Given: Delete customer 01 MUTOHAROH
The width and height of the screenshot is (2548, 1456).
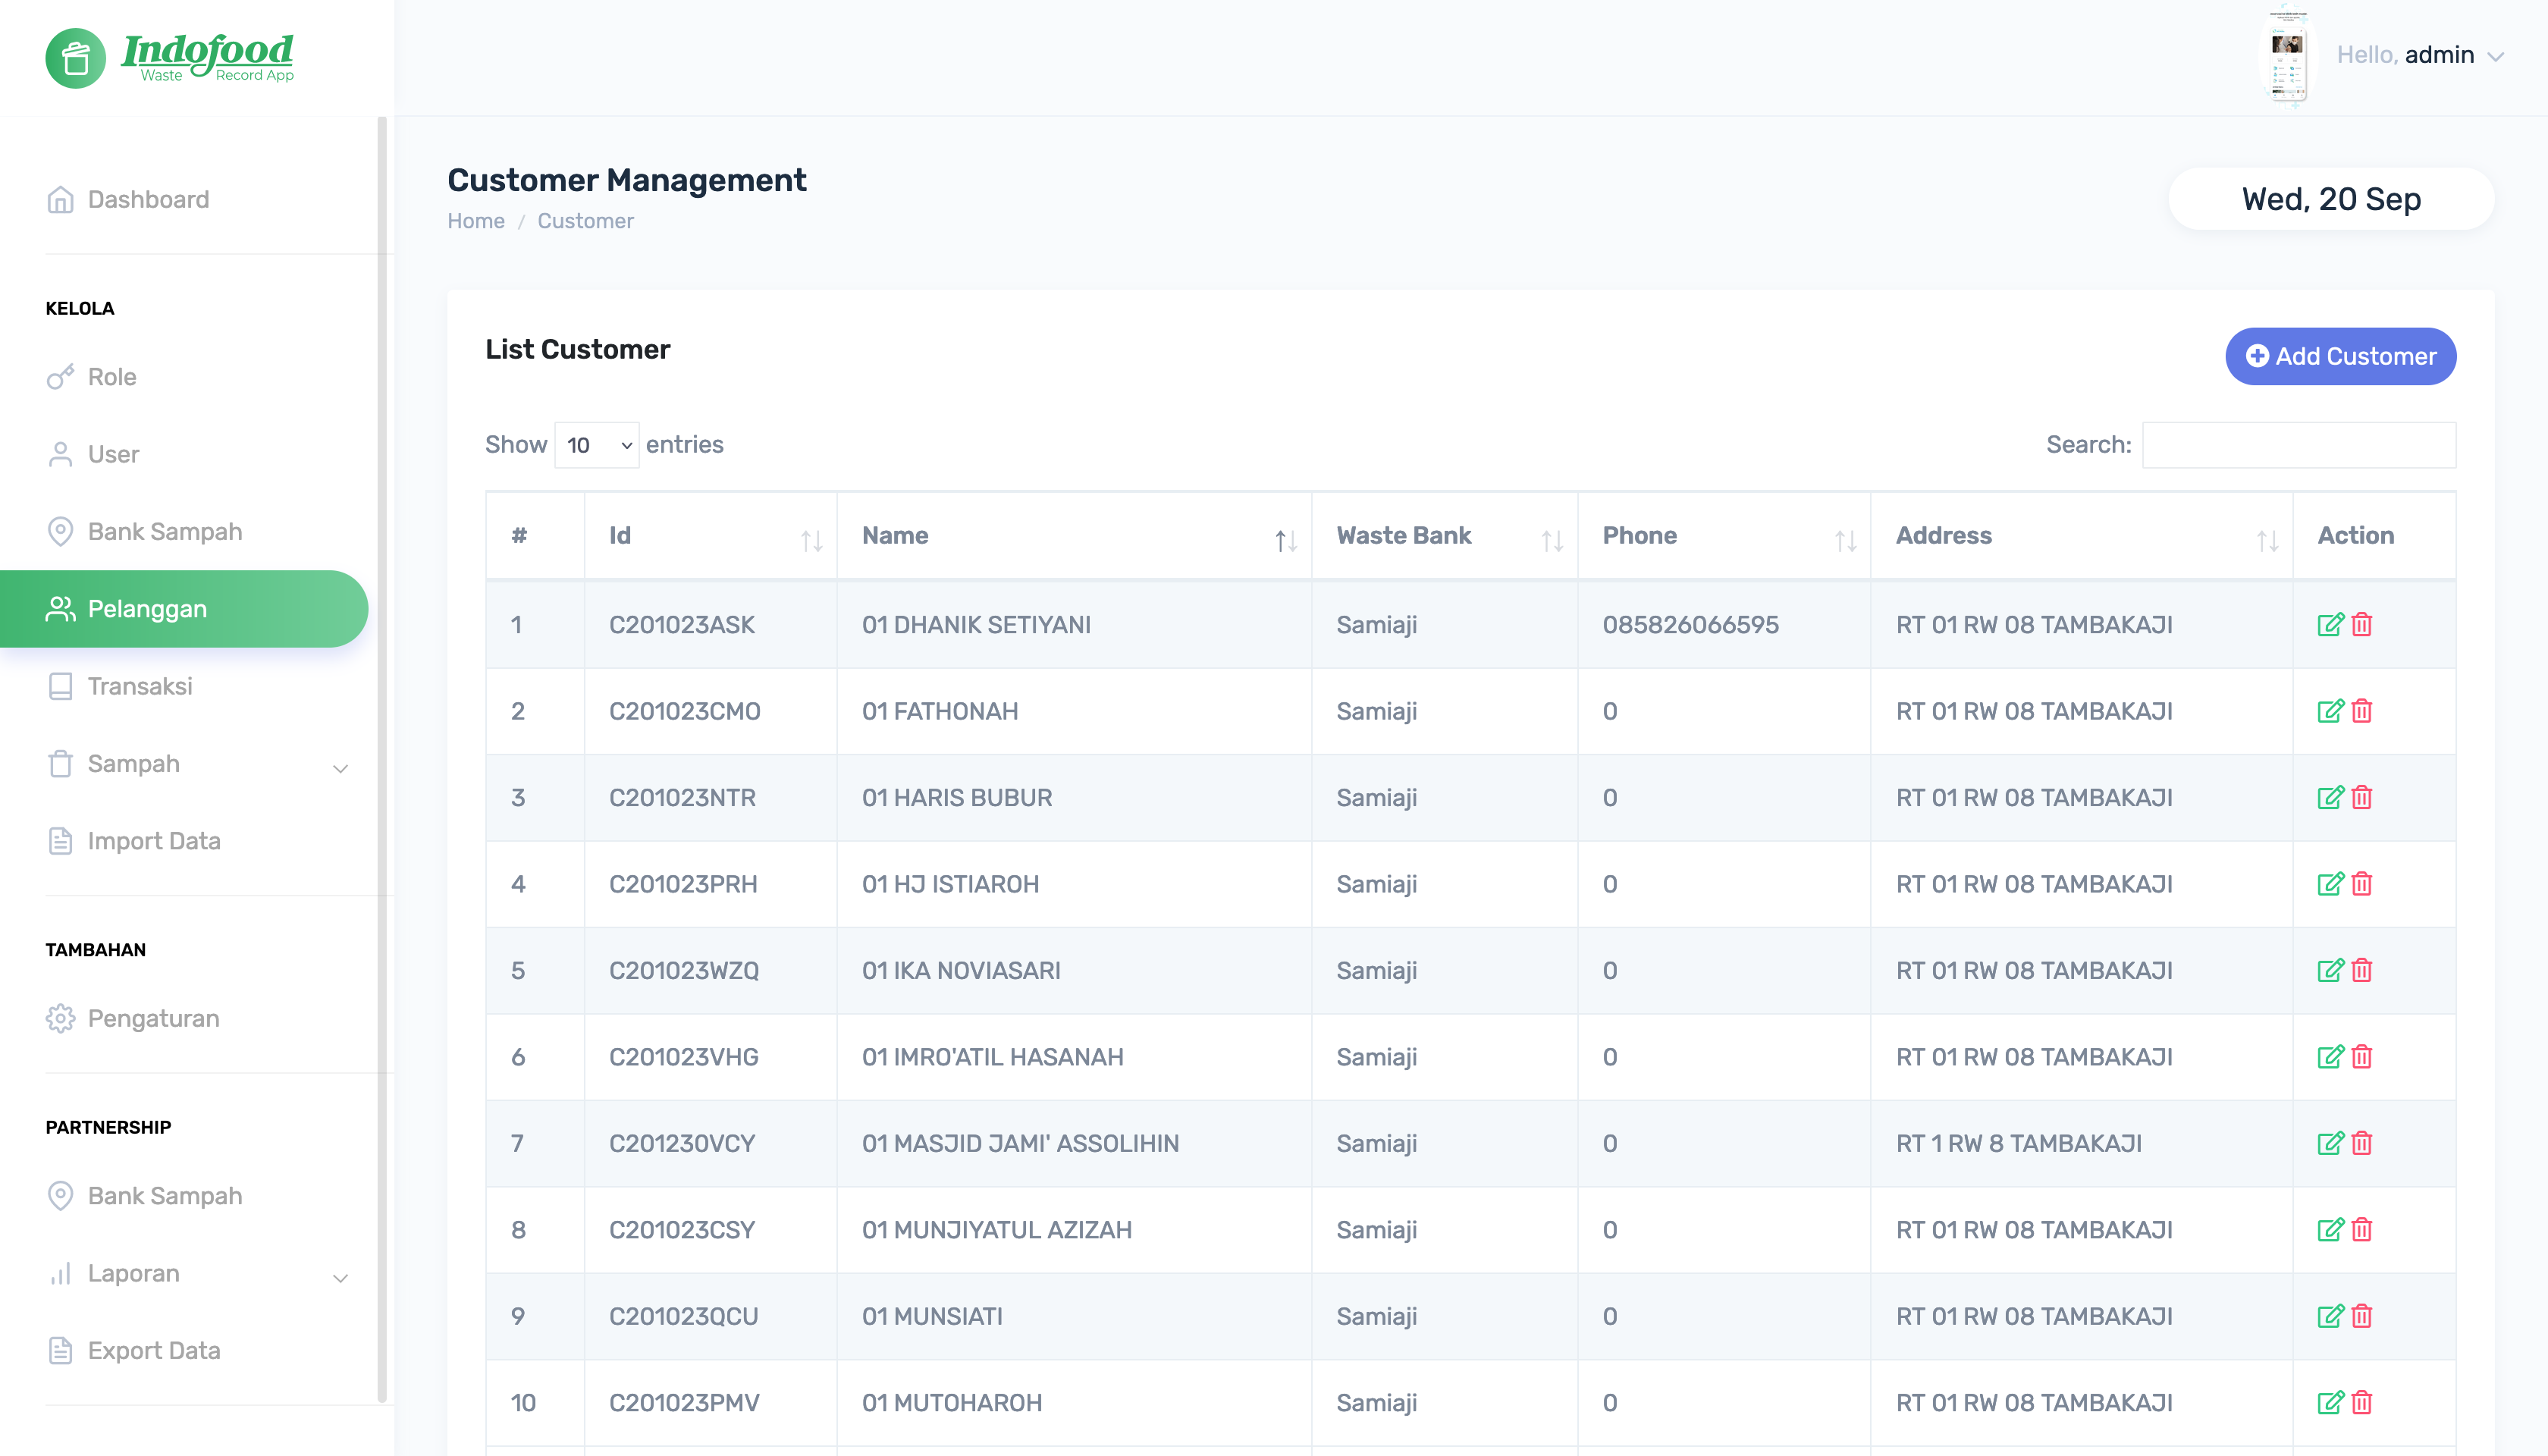Looking at the screenshot, I should pyautogui.click(x=2362, y=1403).
